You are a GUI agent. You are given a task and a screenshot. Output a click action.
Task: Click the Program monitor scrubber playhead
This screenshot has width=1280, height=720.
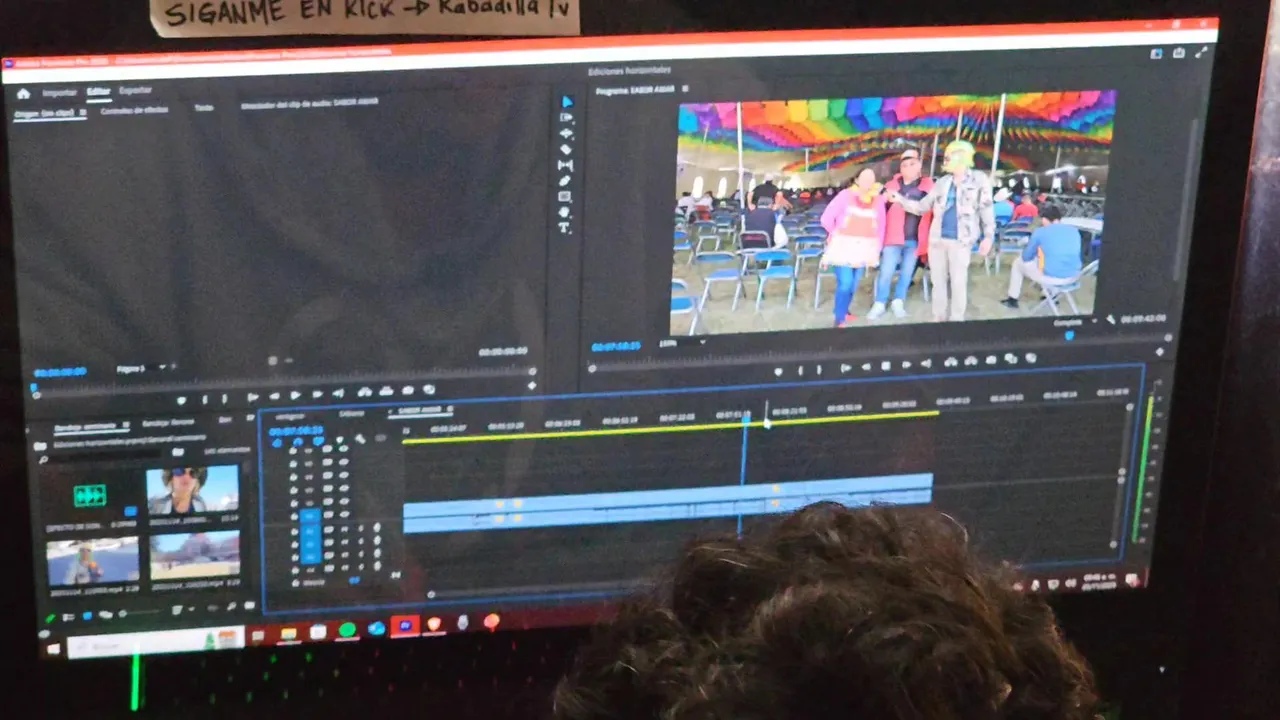[x=1069, y=336]
